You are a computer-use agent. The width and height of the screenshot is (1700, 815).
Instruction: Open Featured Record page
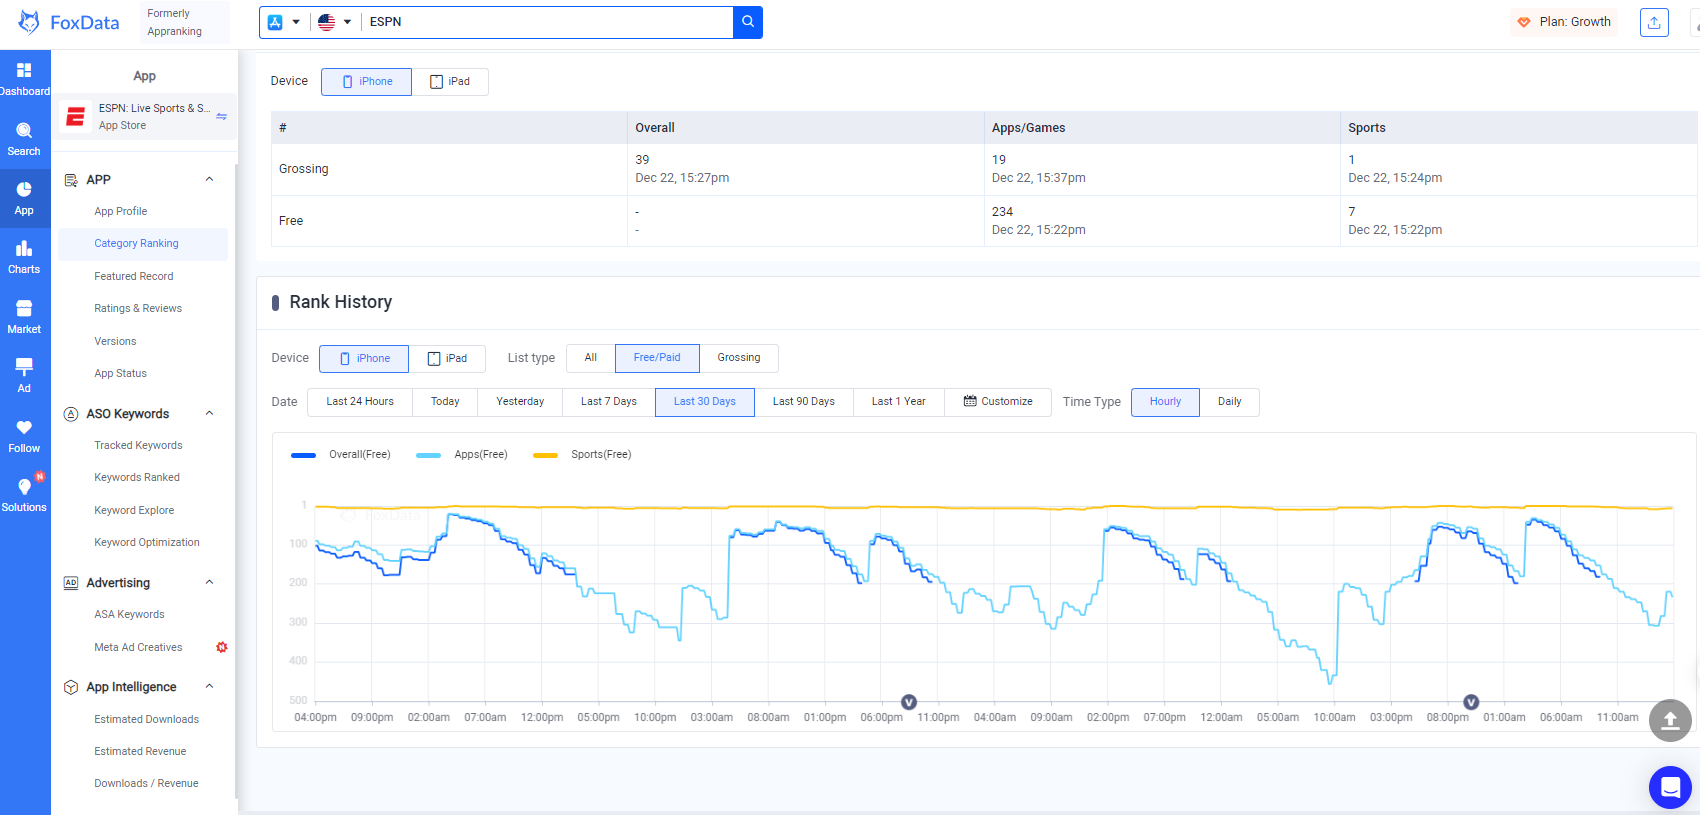[x=134, y=277]
